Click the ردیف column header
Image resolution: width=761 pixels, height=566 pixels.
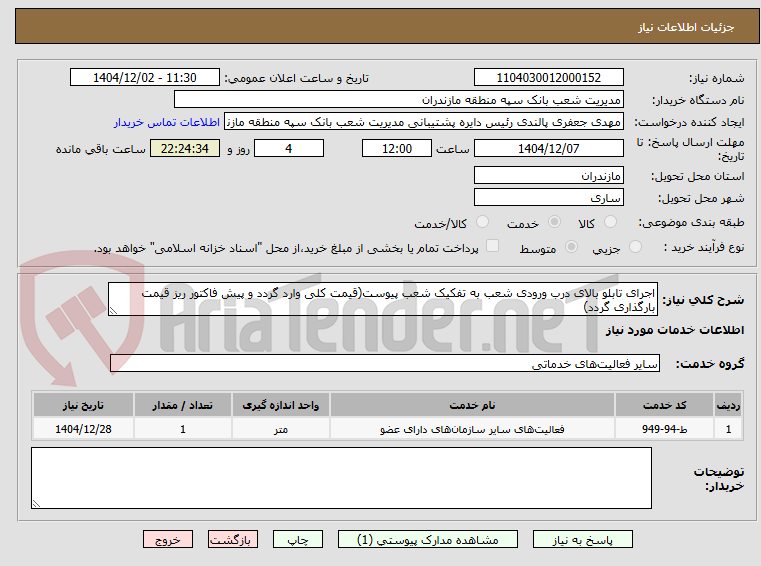click(728, 405)
